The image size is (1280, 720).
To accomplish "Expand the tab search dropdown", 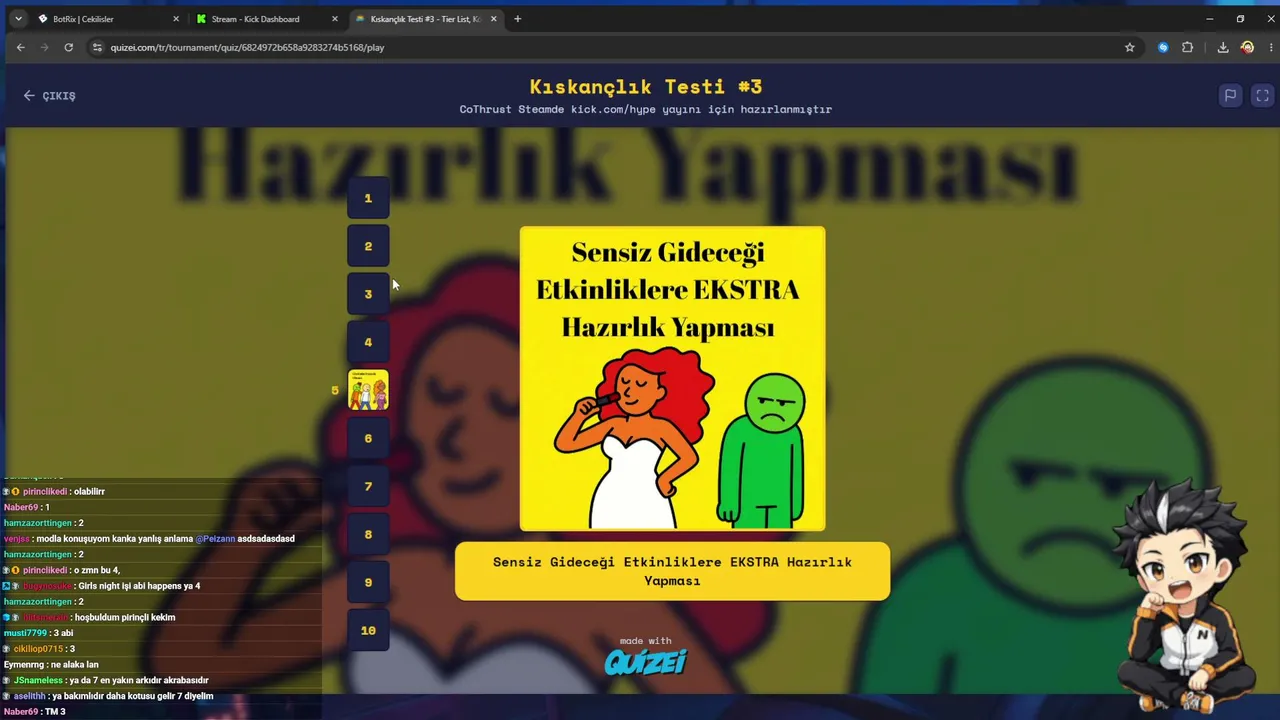I will [18, 19].
